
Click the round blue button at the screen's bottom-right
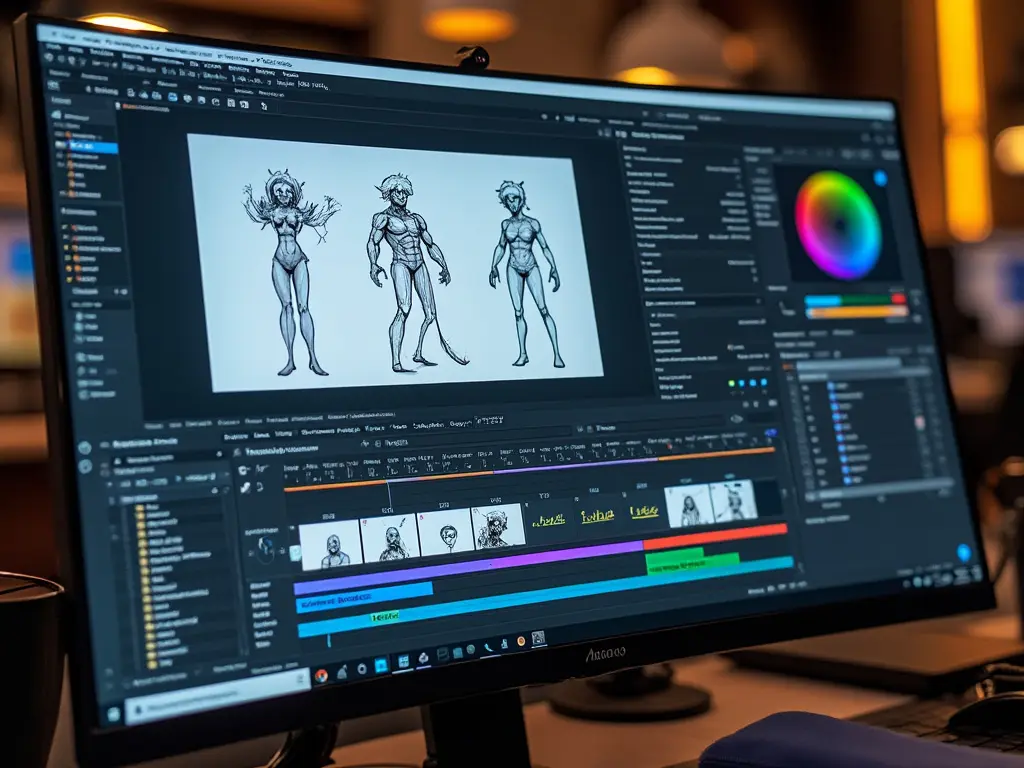pos(964,553)
